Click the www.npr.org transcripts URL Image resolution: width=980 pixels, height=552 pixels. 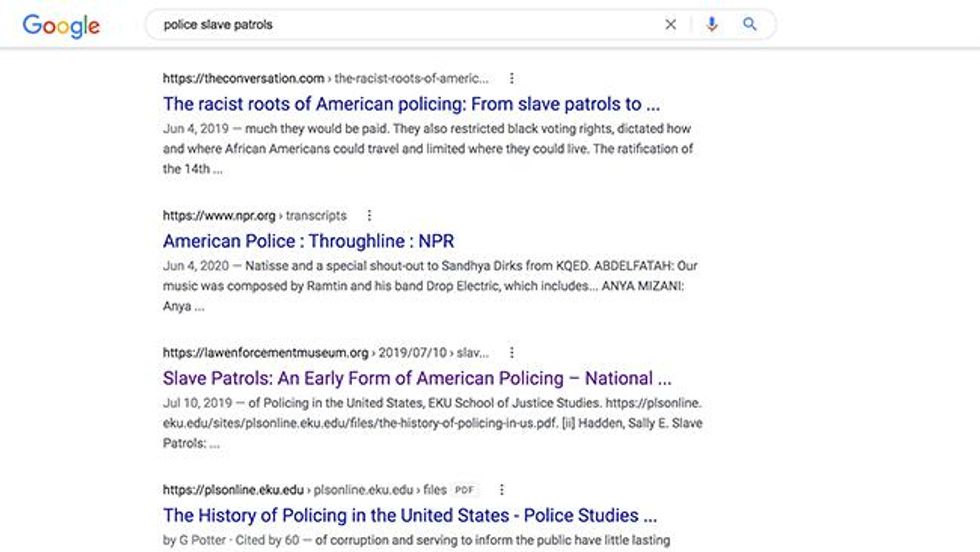click(254, 215)
